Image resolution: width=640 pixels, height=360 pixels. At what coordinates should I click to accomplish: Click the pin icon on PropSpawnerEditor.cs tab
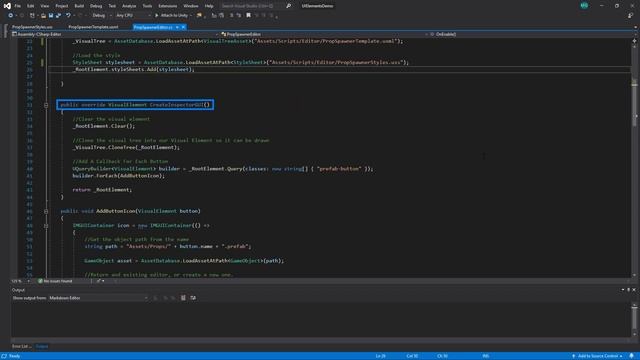click(177, 27)
